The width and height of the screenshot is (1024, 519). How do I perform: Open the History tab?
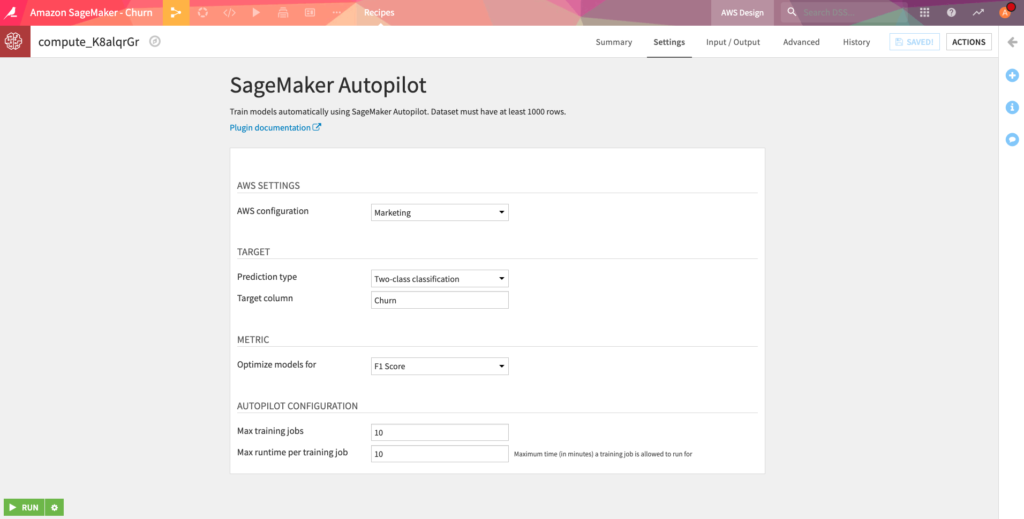click(856, 42)
